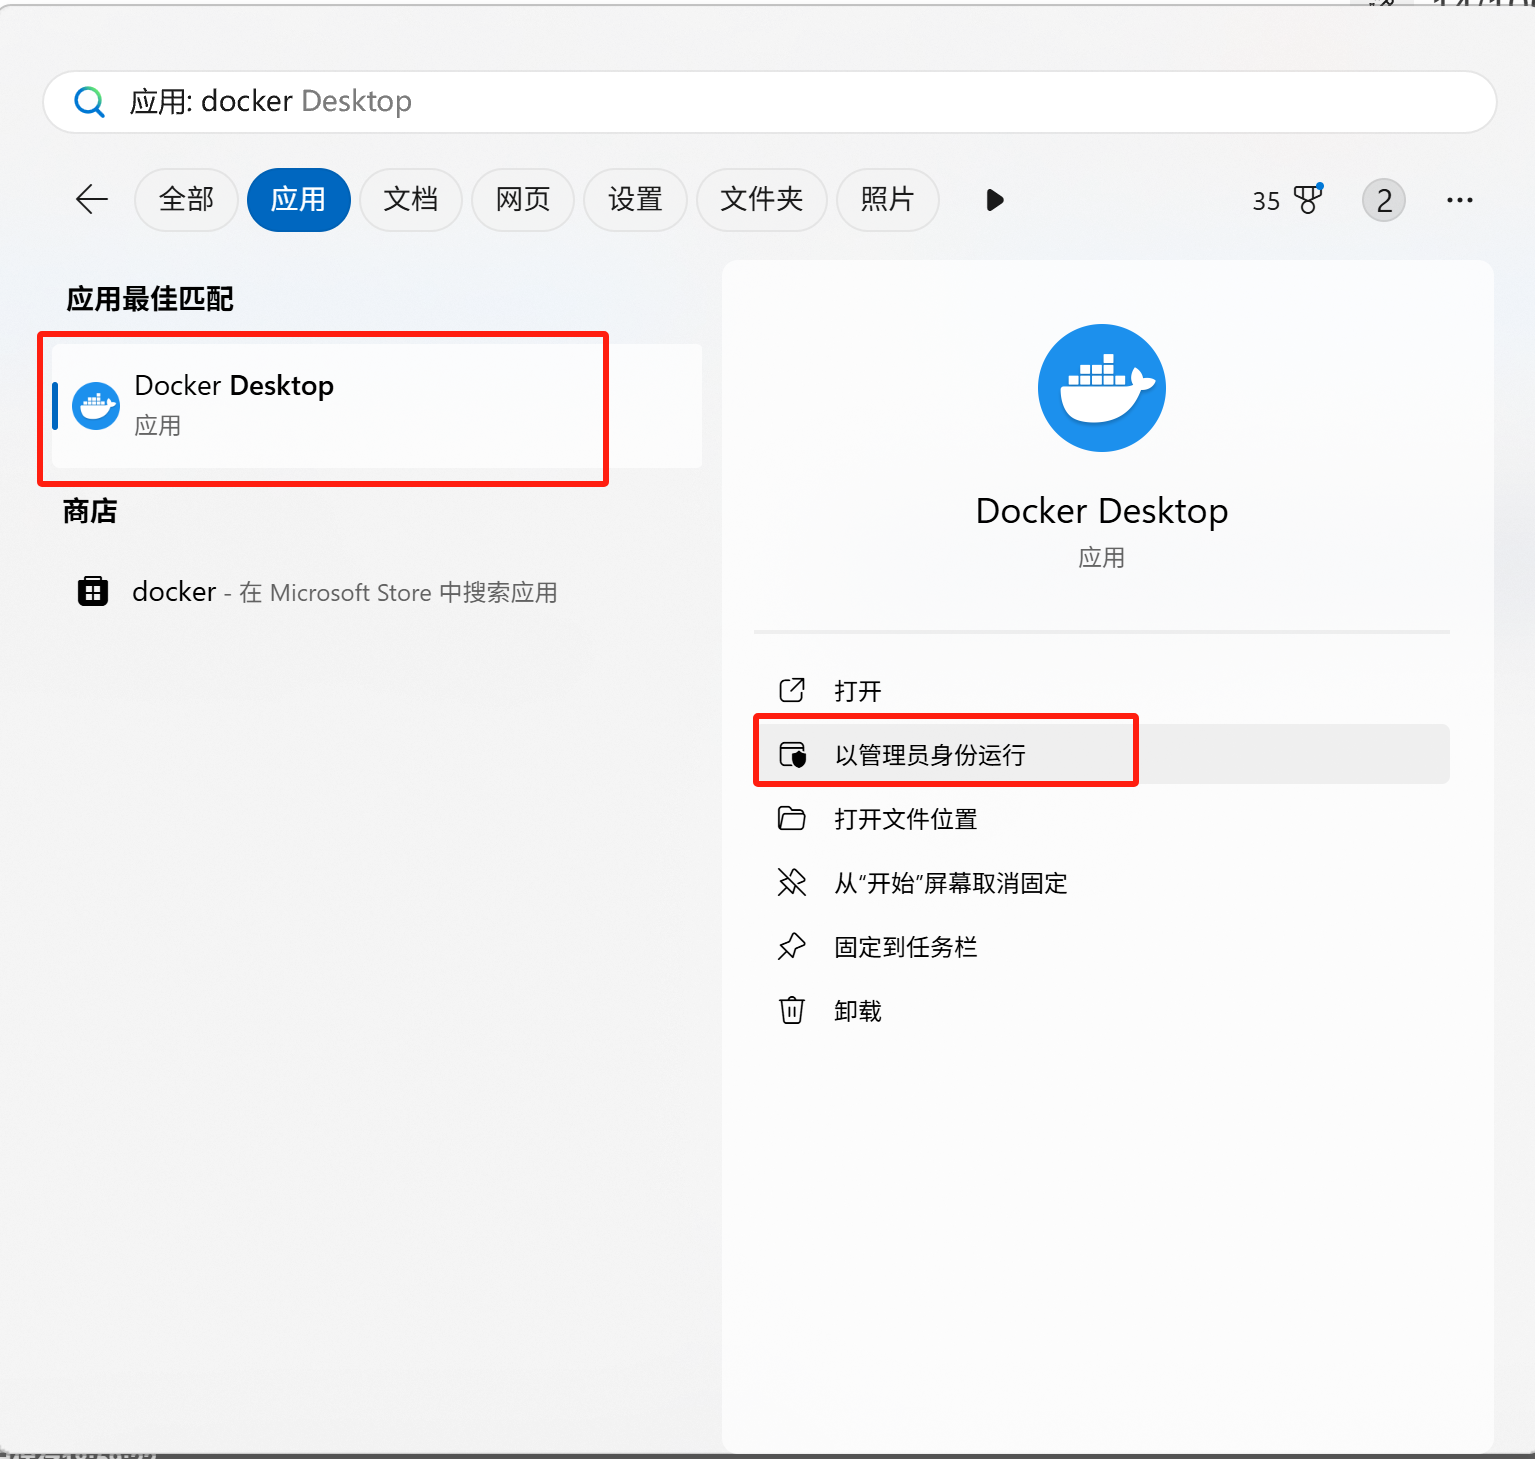Click the unpin icon for Start screen

click(791, 882)
